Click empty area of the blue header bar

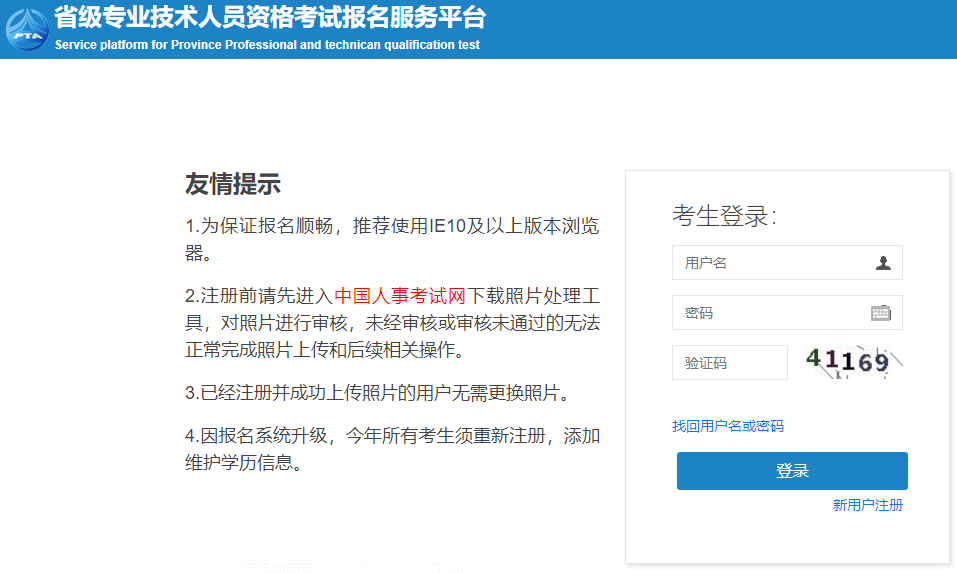click(720, 30)
